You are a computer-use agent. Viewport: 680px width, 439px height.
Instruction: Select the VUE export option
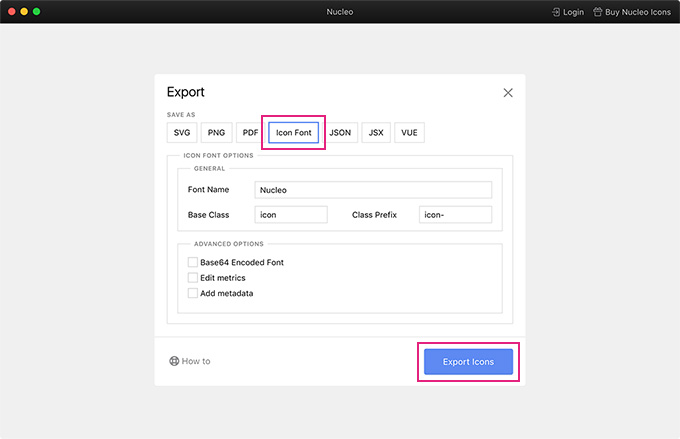click(409, 132)
